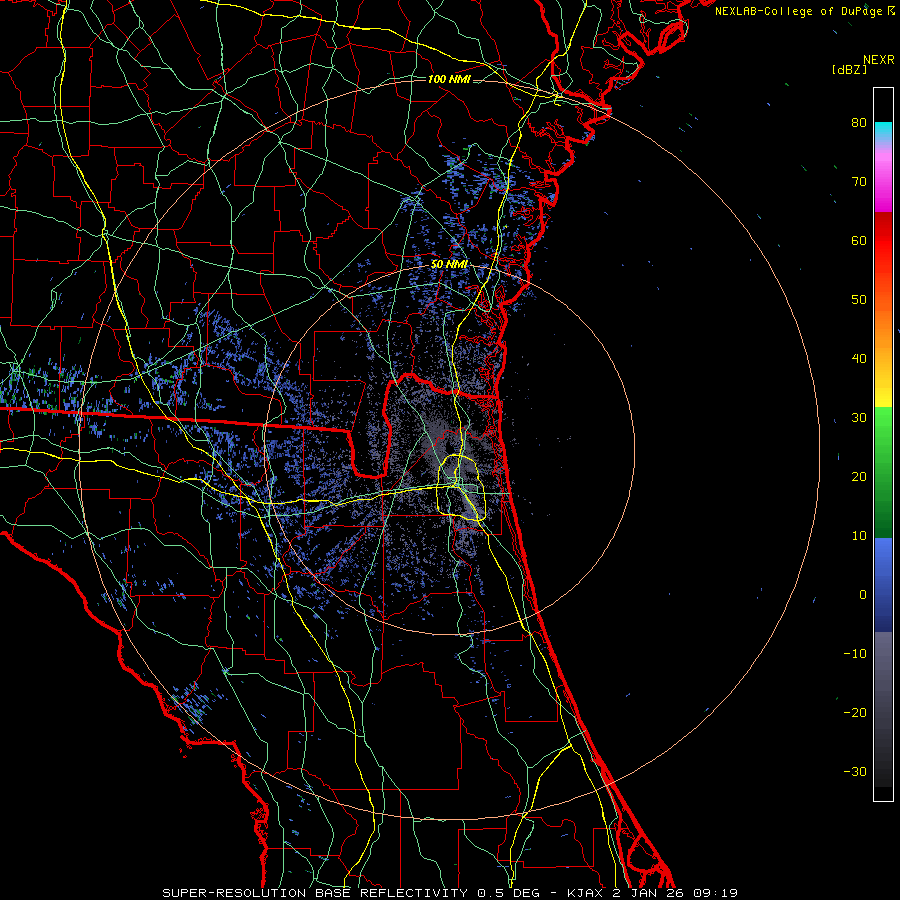Click the 50 dBZ scale value
The height and width of the screenshot is (900, 900).
click(x=859, y=300)
